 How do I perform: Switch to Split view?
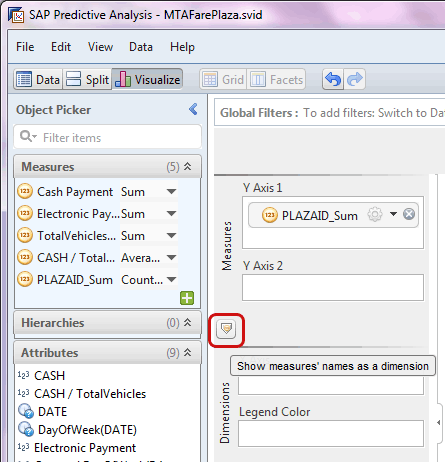87,80
